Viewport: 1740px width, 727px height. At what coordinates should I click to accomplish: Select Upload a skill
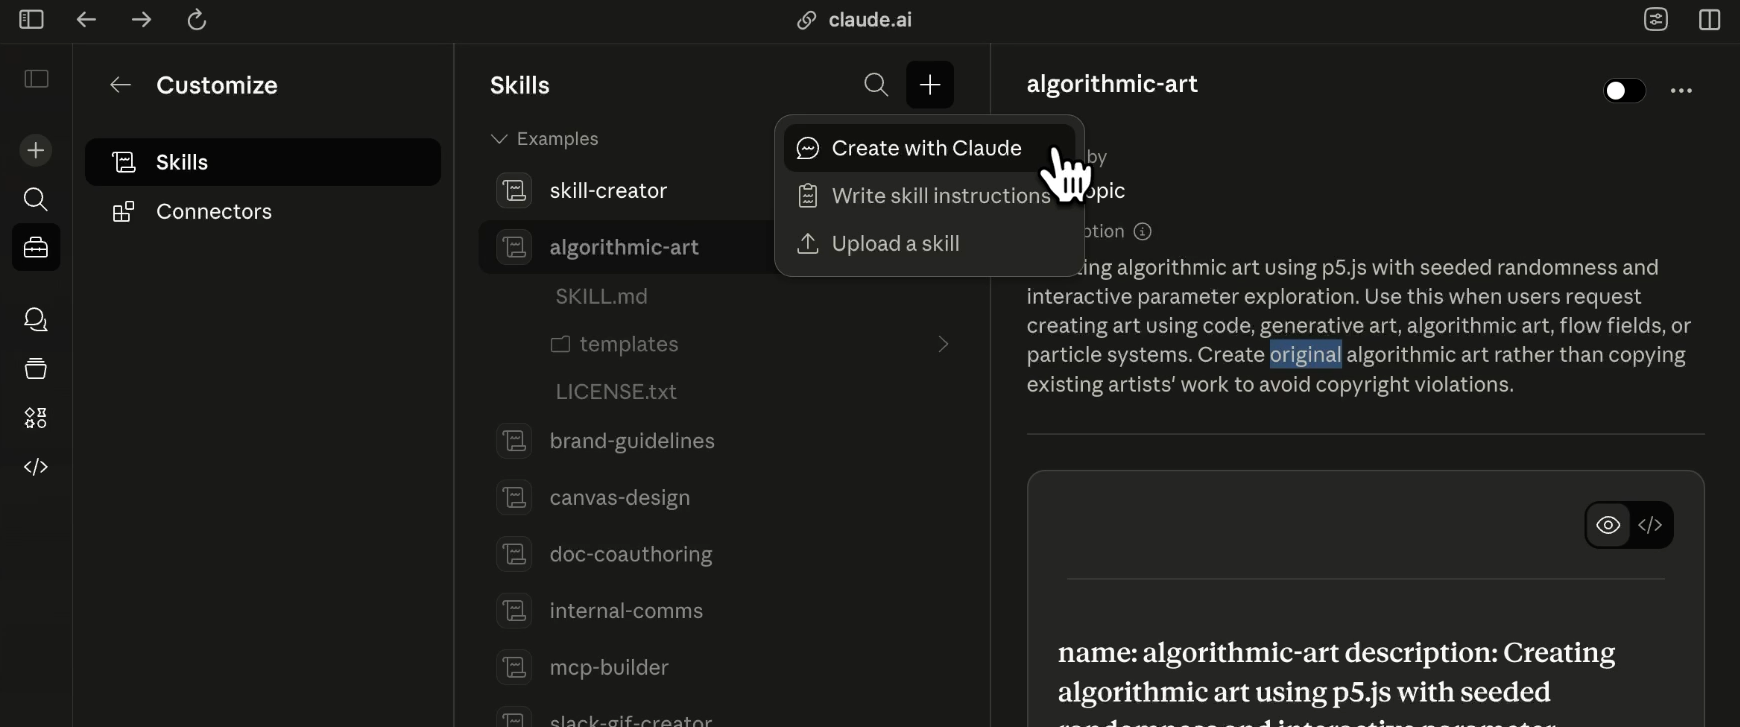click(x=930, y=244)
